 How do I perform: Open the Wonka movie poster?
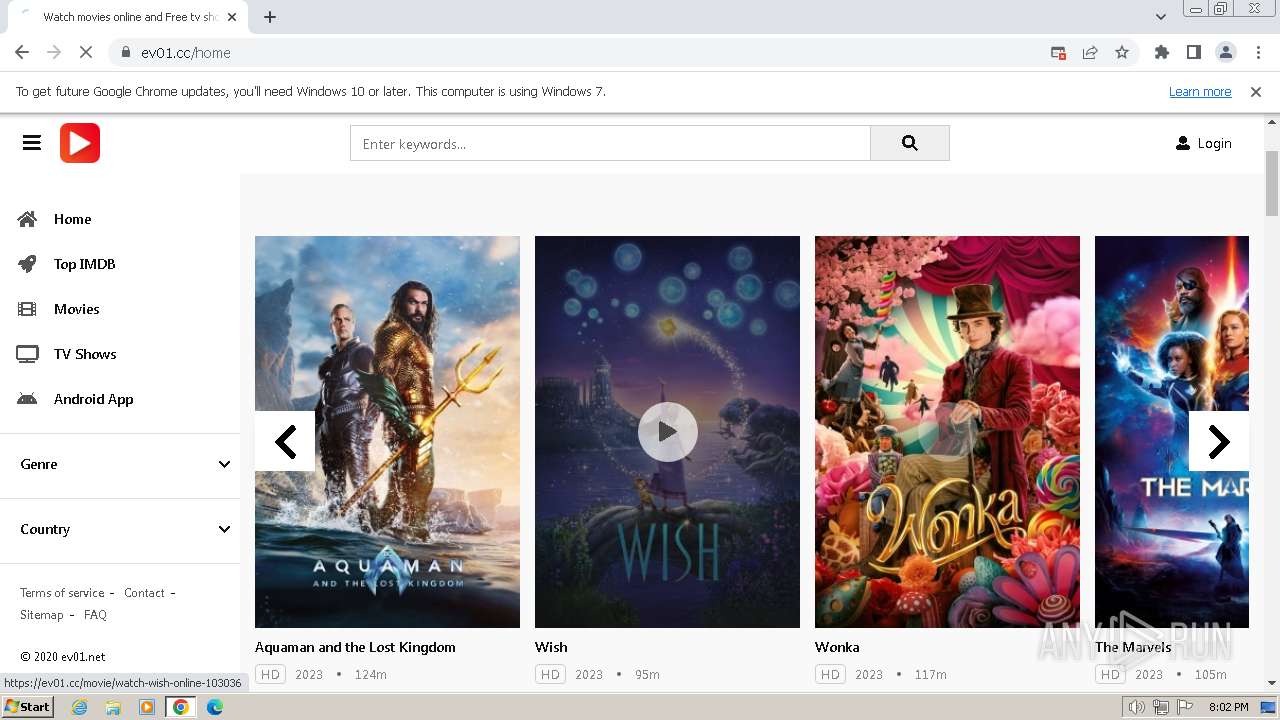tap(947, 432)
